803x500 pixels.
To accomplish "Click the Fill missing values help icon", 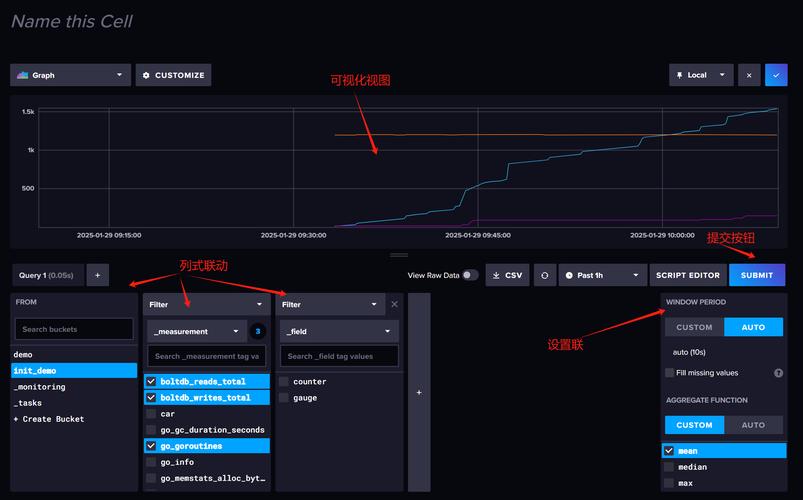I will point(778,373).
